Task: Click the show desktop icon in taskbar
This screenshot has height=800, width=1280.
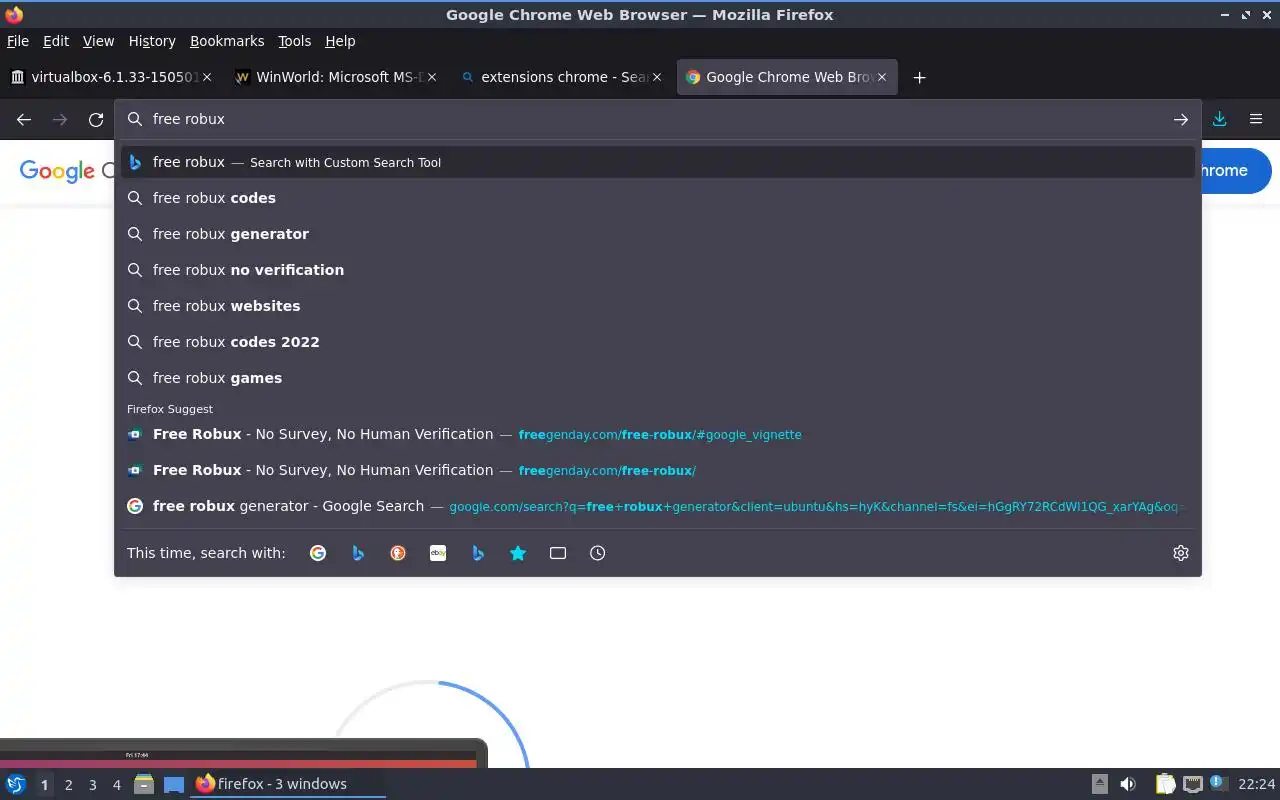Action: (x=174, y=784)
